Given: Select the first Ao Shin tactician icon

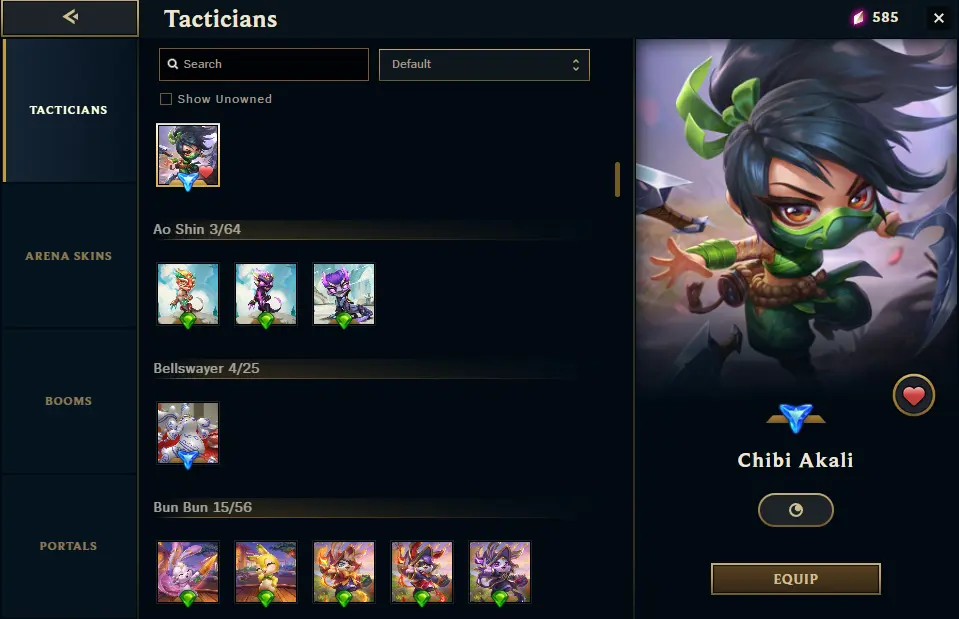Looking at the screenshot, I should [x=188, y=294].
